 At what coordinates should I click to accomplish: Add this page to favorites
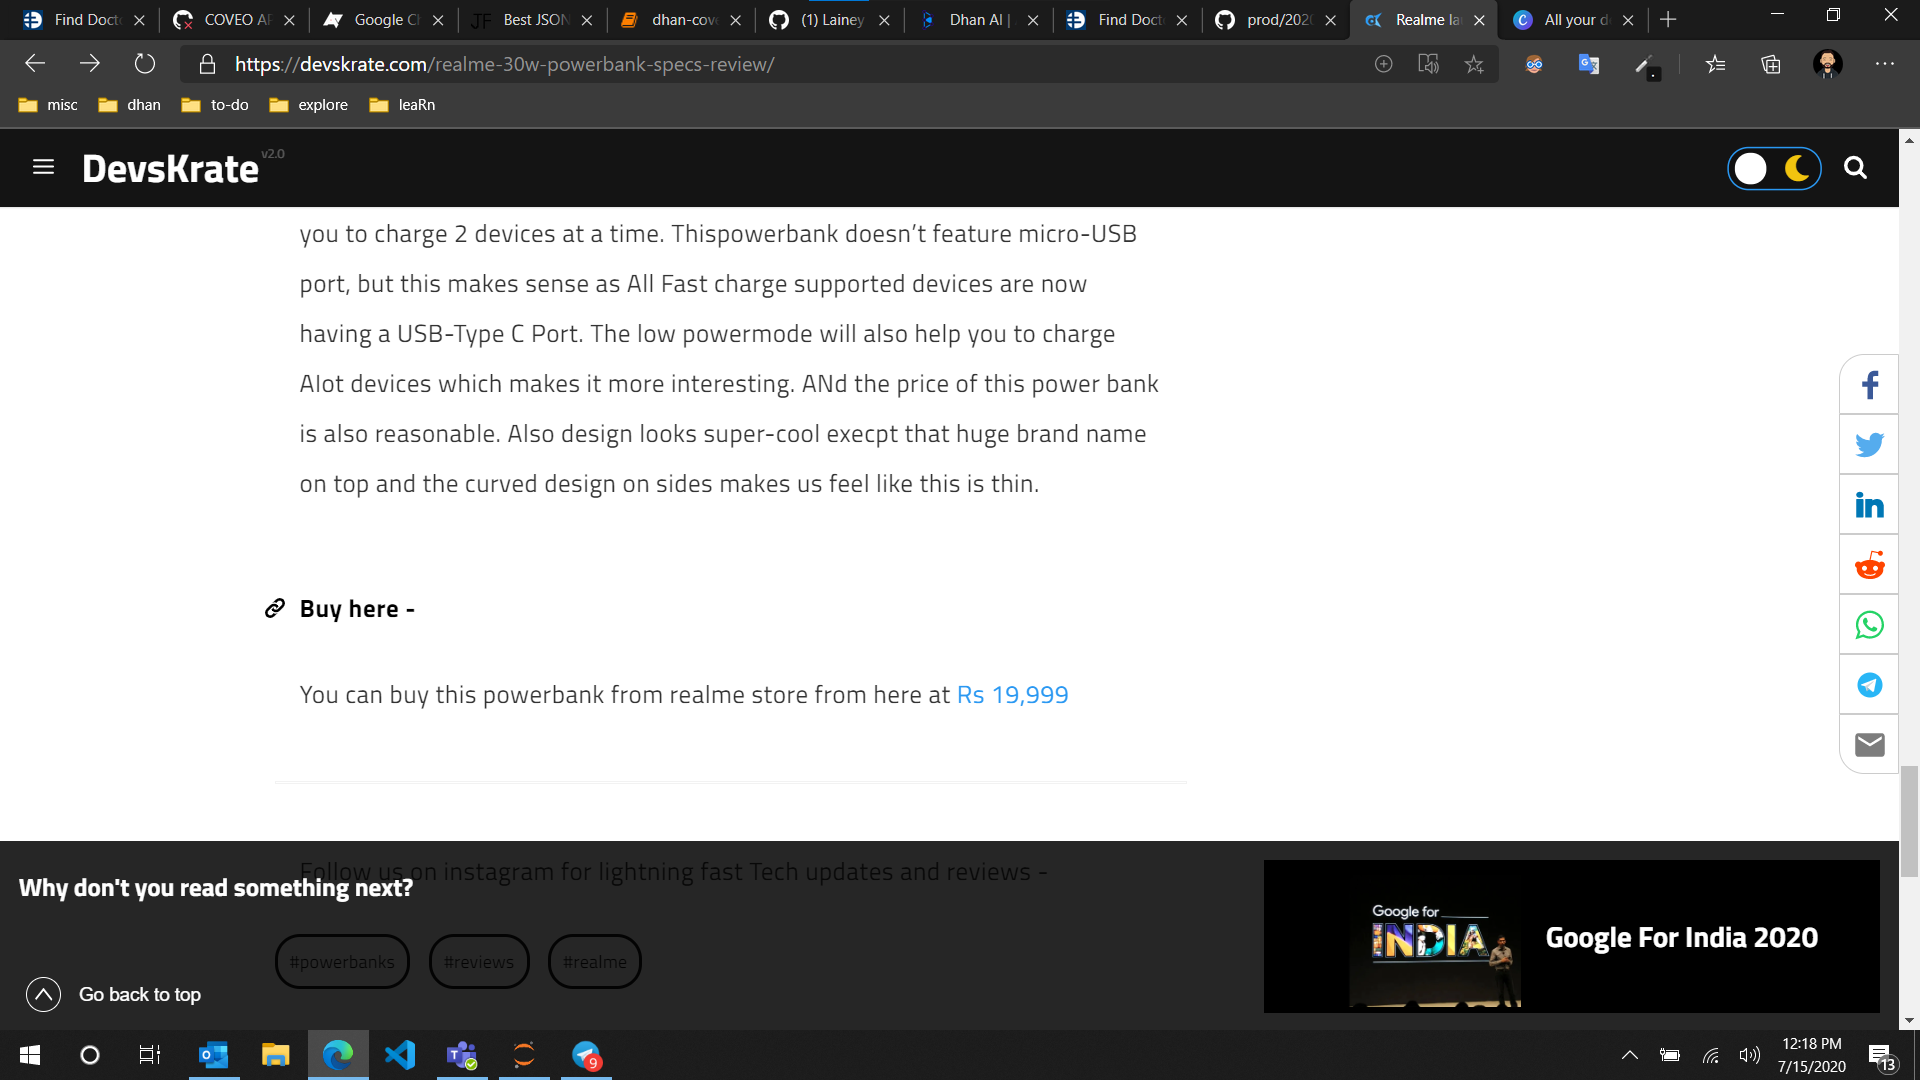coord(1474,64)
